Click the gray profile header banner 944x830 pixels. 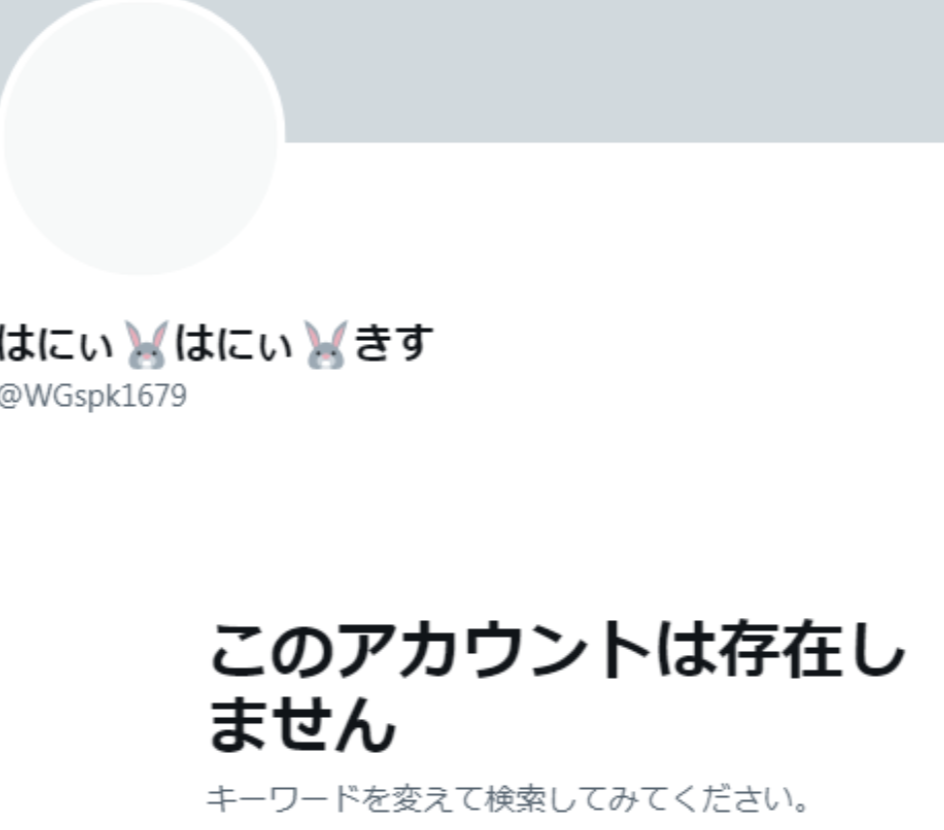point(614,71)
